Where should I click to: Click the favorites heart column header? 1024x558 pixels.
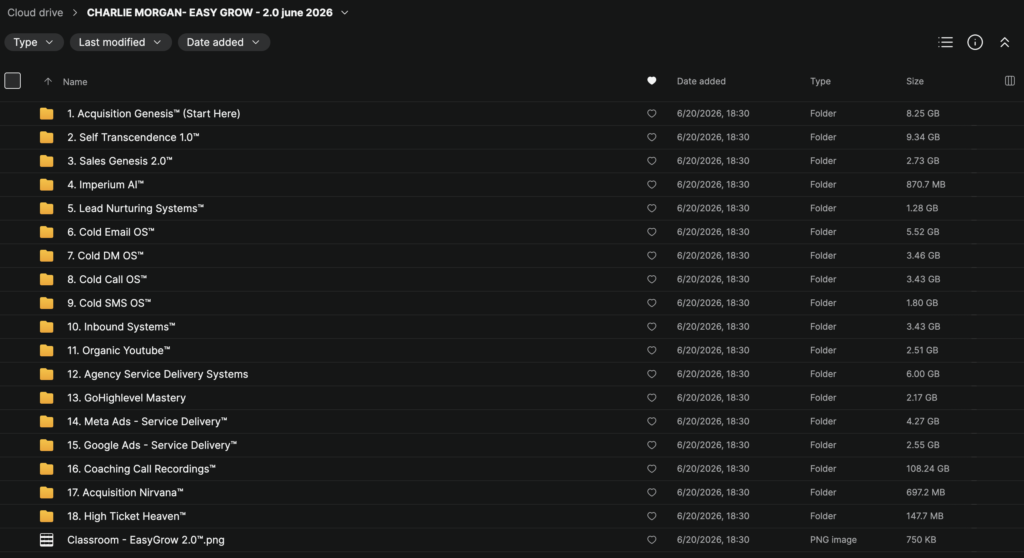point(651,81)
